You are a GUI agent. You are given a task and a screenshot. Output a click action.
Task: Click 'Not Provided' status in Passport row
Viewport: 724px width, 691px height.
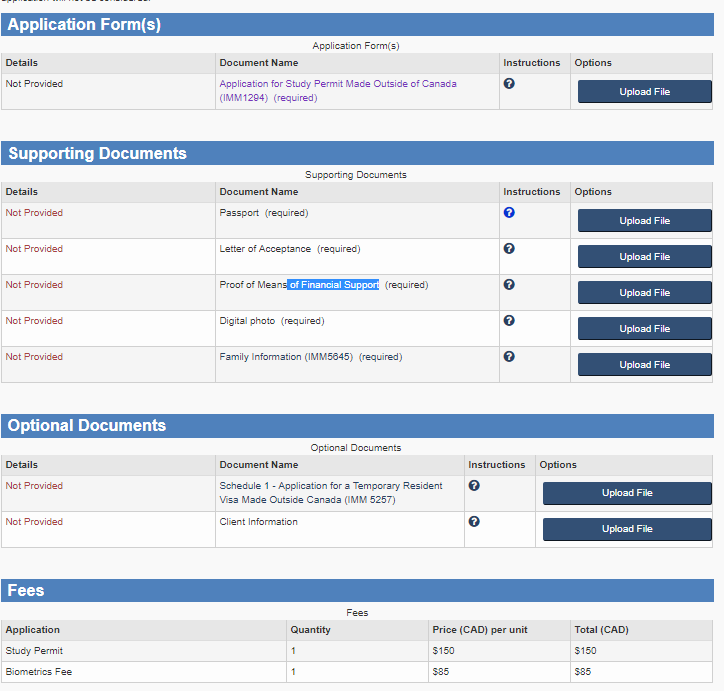pos(34,213)
